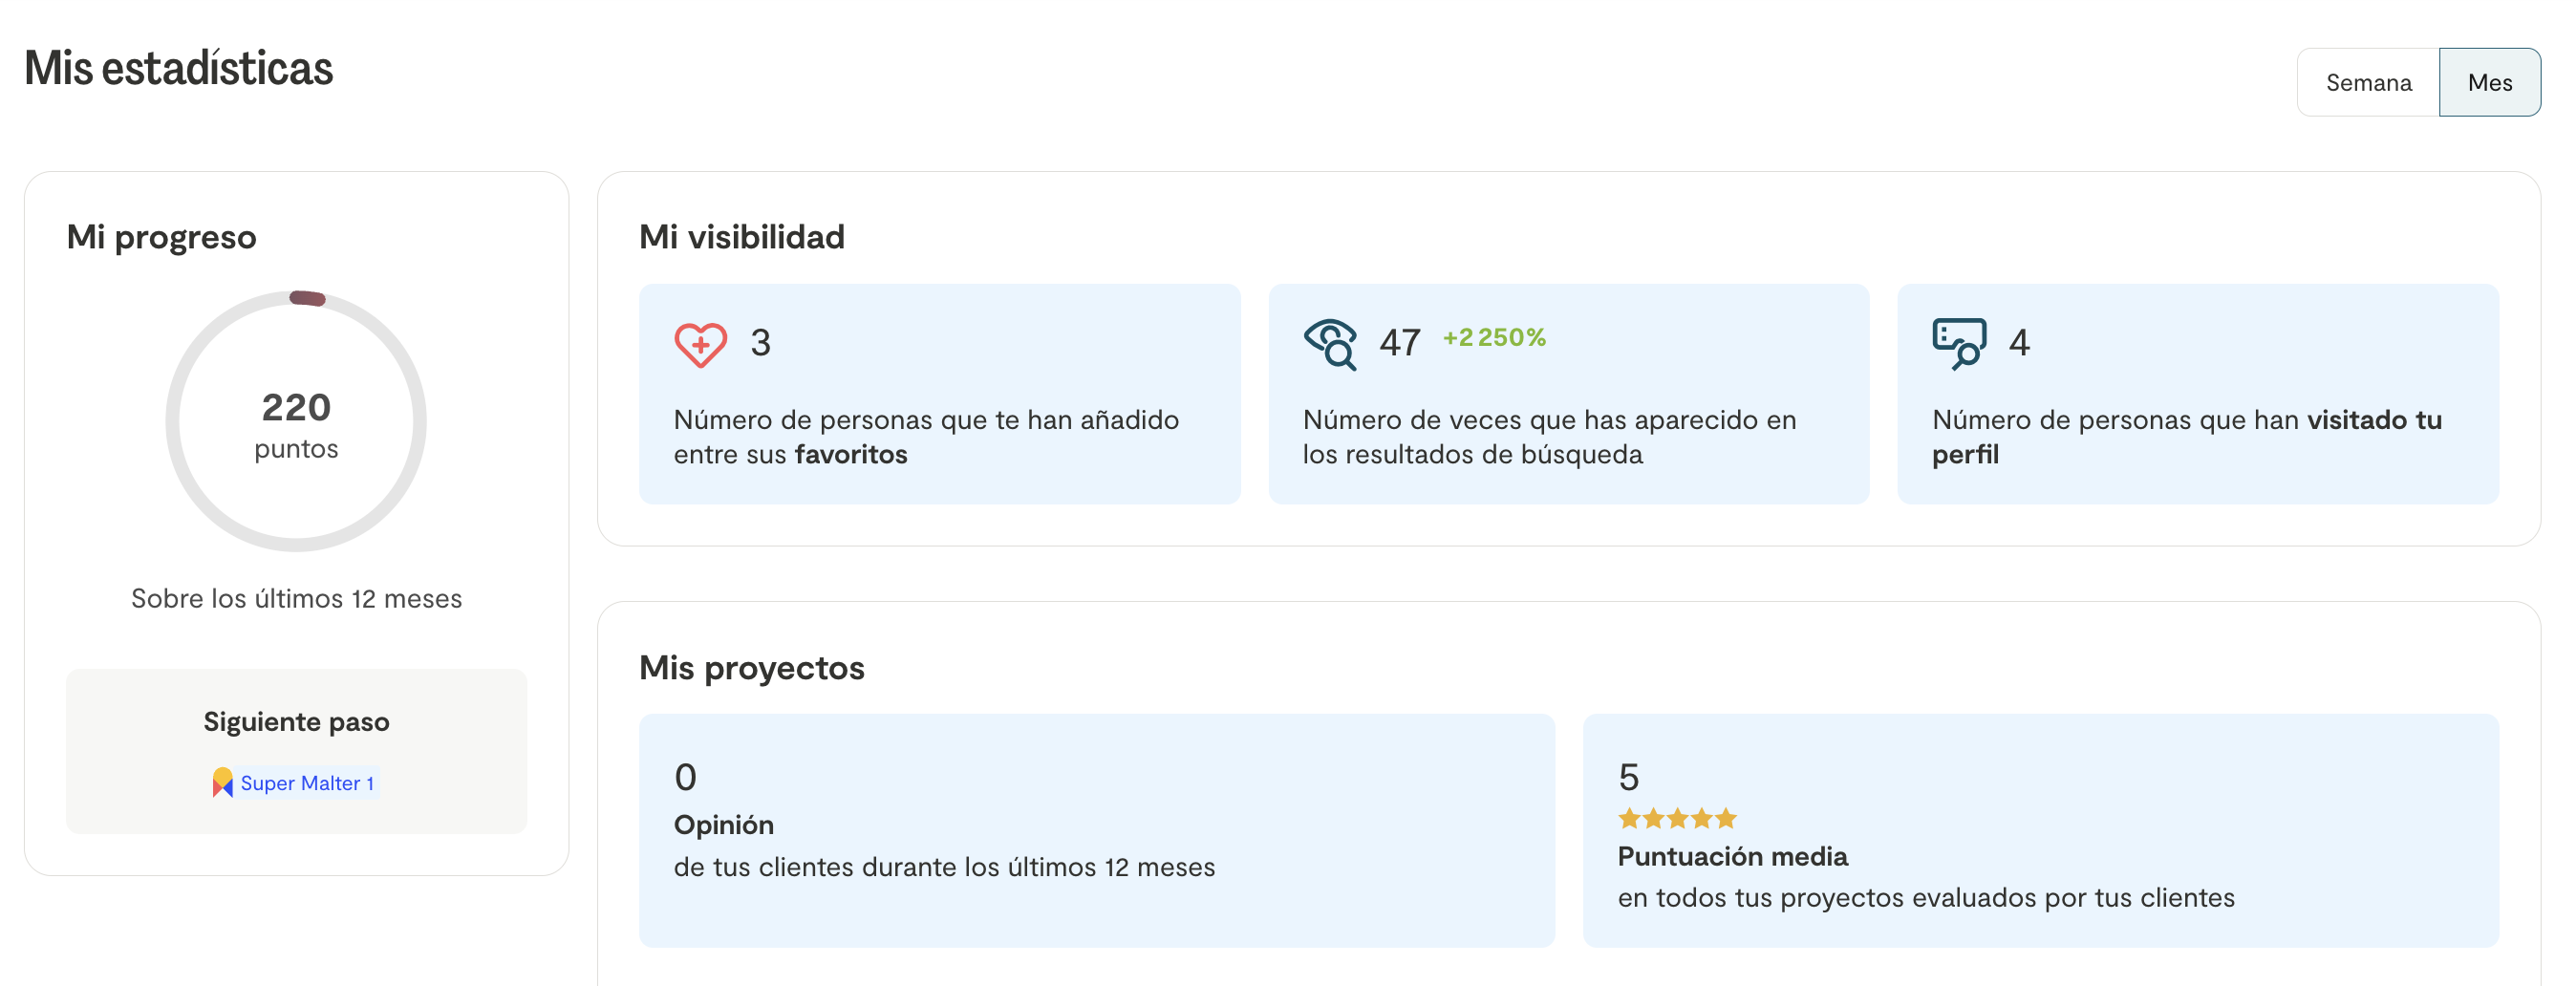Viewport: 2576px width, 986px height.
Task: Click the Mi visibilidad heading
Action: (742, 237)
